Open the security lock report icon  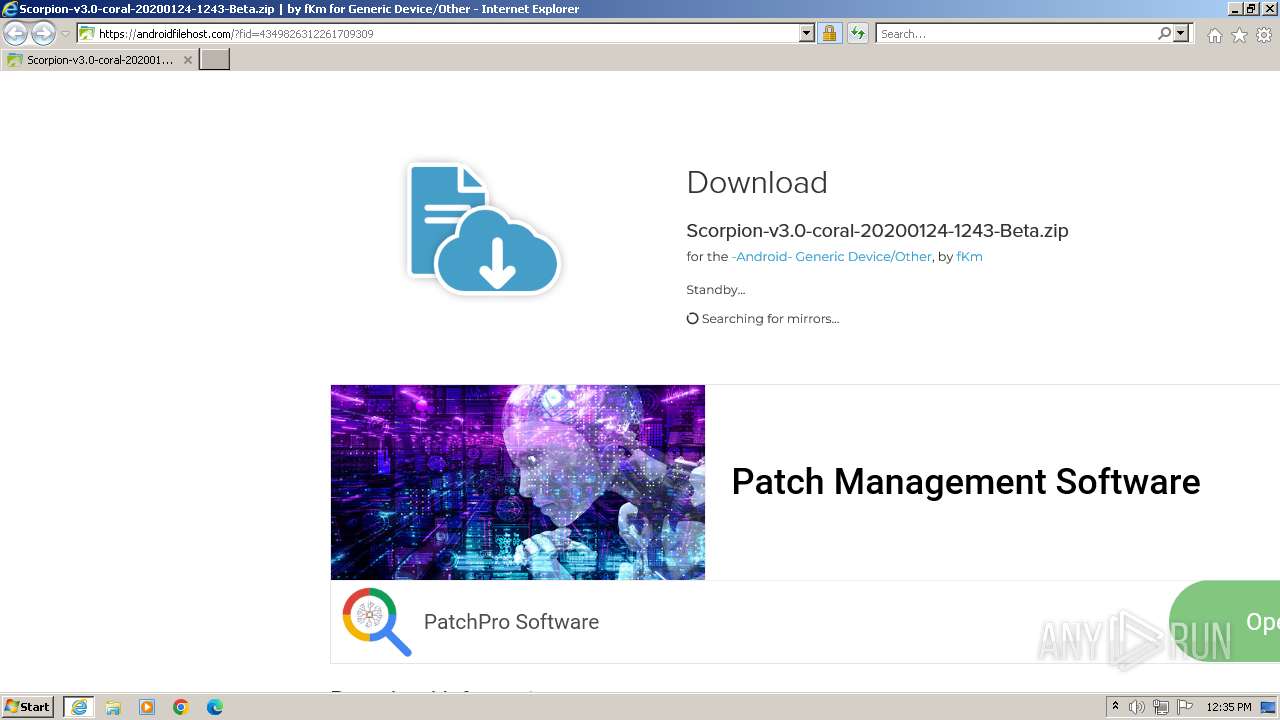click(x=829, y=33)
